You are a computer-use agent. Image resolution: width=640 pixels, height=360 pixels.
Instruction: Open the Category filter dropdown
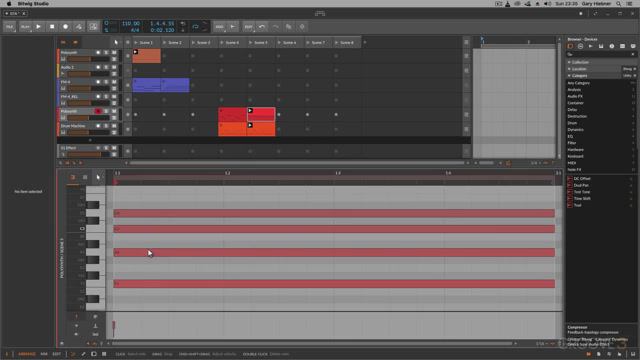coord(629,76)
